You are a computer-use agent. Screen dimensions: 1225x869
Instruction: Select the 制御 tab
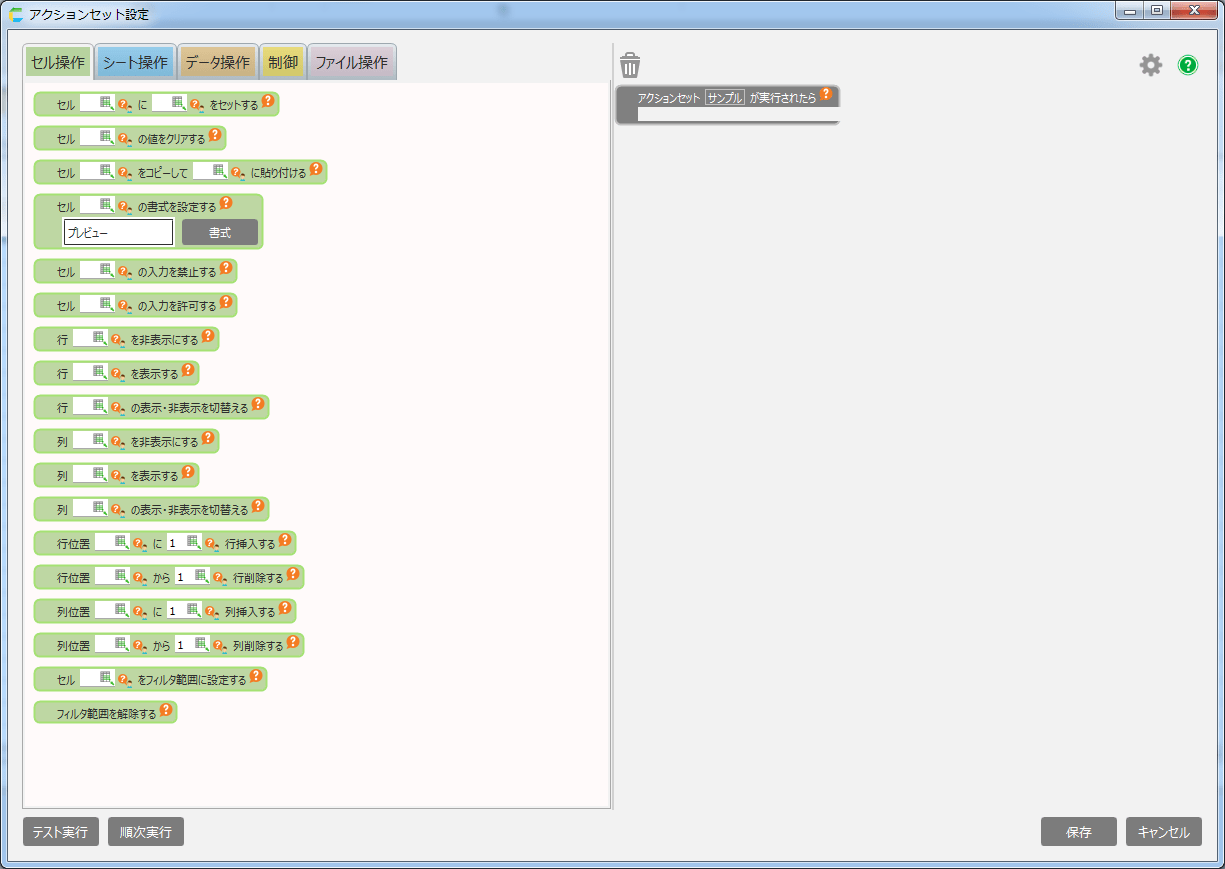283,63
